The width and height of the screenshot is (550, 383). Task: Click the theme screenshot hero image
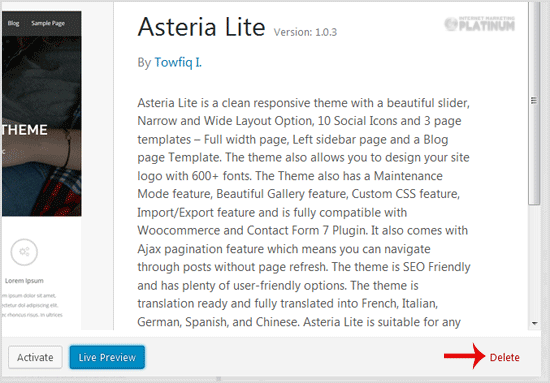[x=41, y=126]
